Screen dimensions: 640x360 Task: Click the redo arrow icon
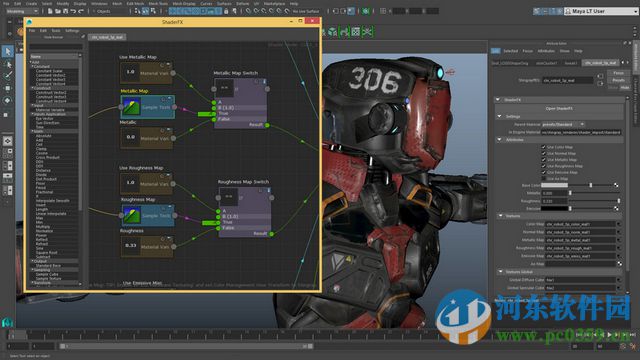click(x=81, y=11)
